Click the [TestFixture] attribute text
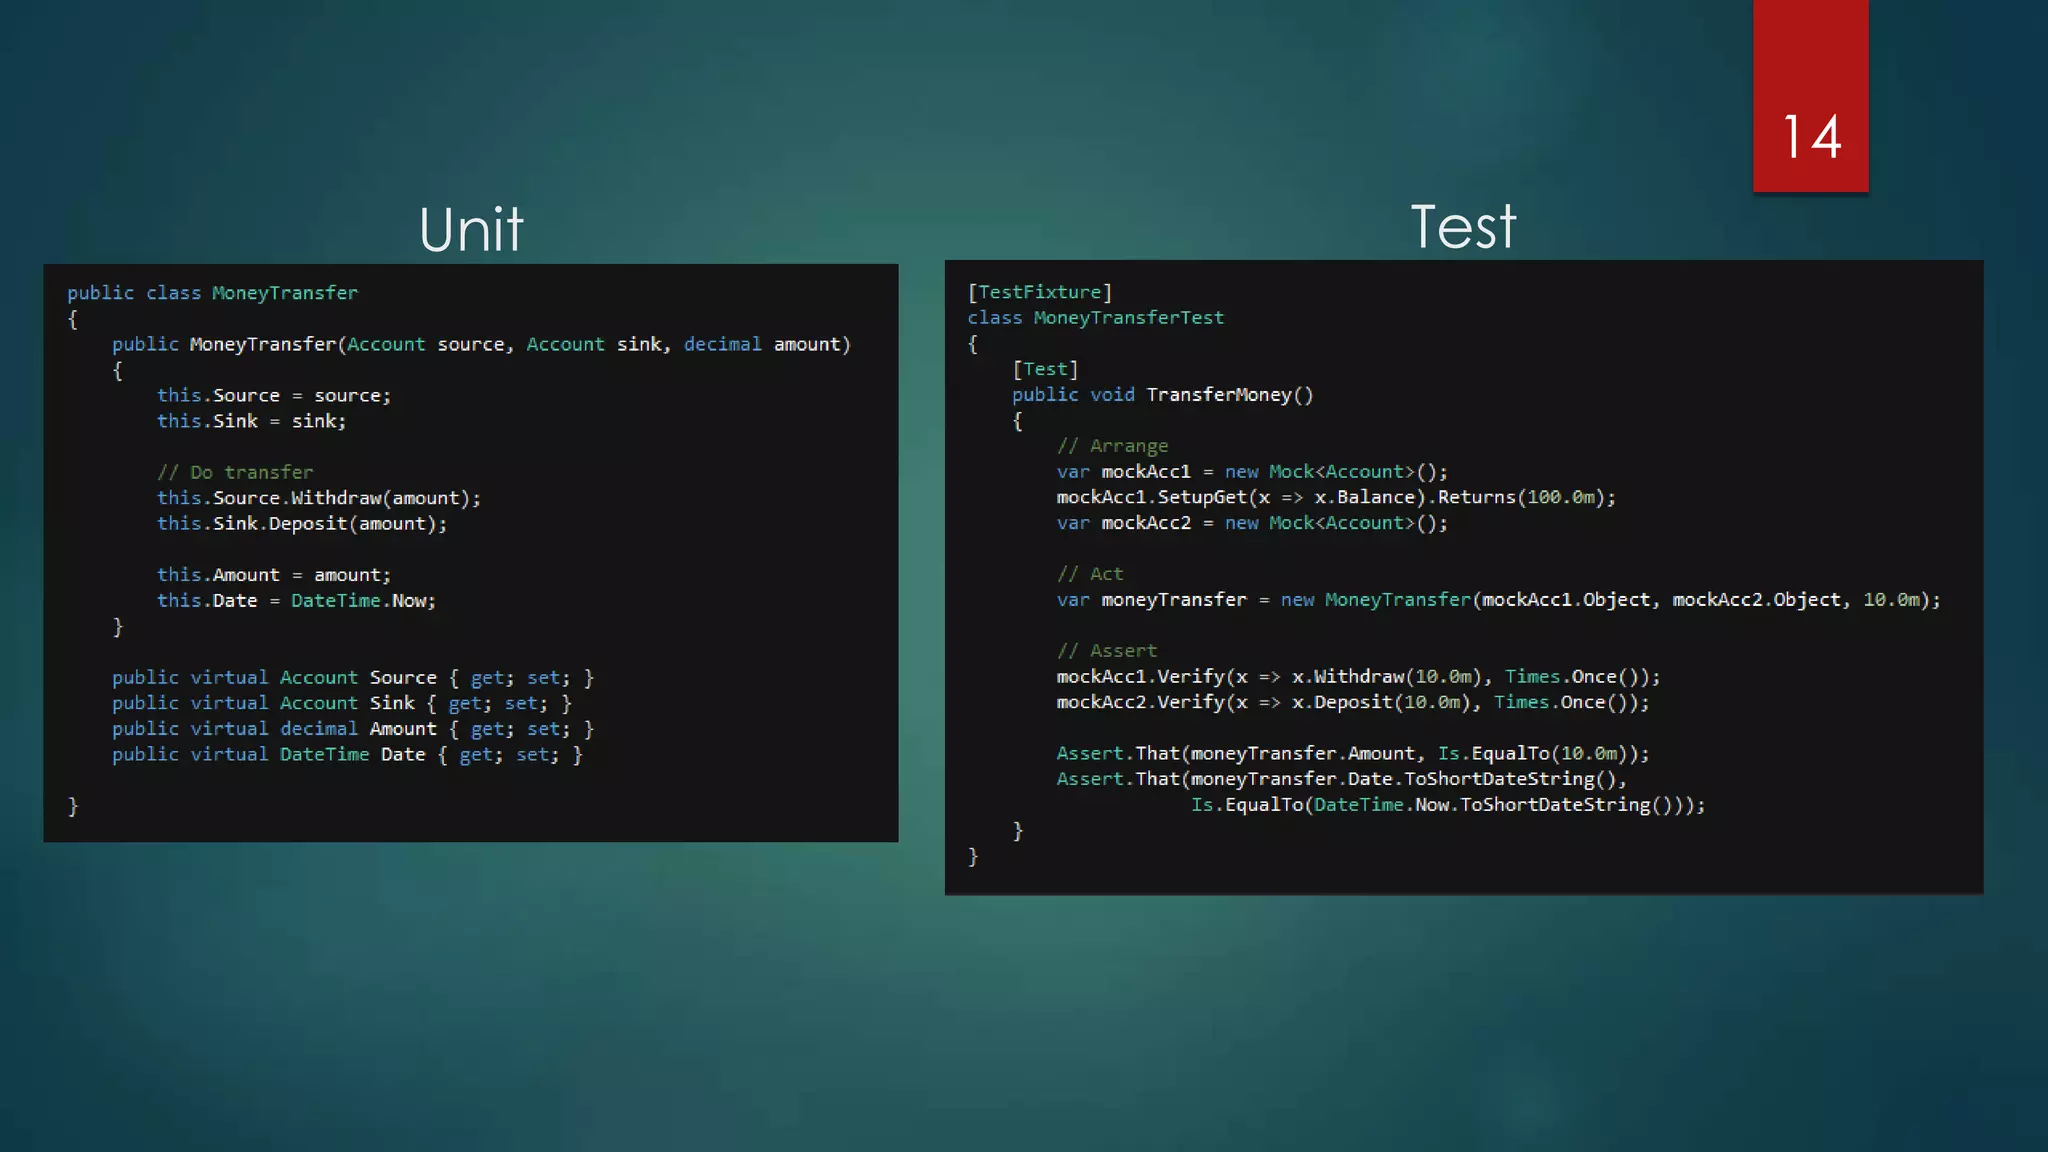2048x1152 pixels. 1039,292
